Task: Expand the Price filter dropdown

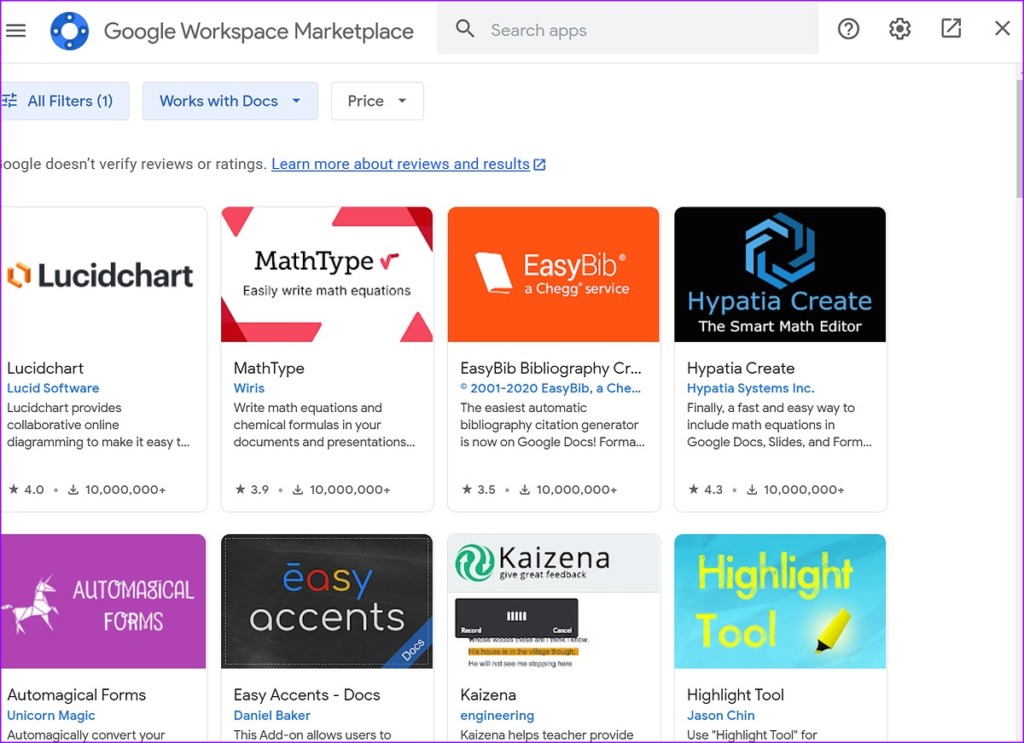Action: (x=377, y=101)
